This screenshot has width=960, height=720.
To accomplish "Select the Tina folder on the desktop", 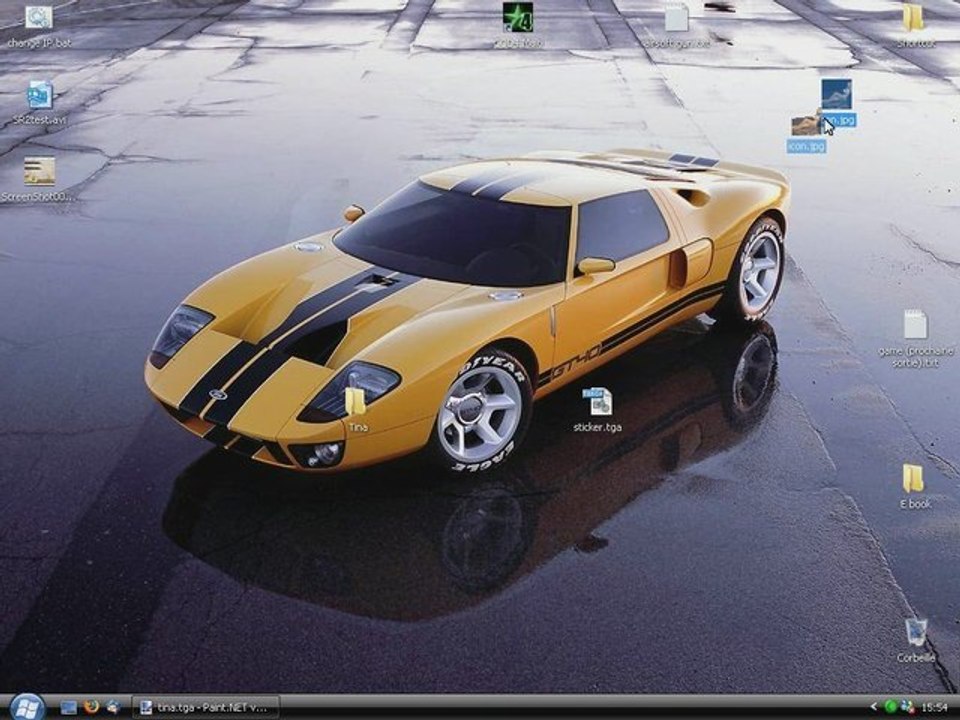I will point(355,402).
